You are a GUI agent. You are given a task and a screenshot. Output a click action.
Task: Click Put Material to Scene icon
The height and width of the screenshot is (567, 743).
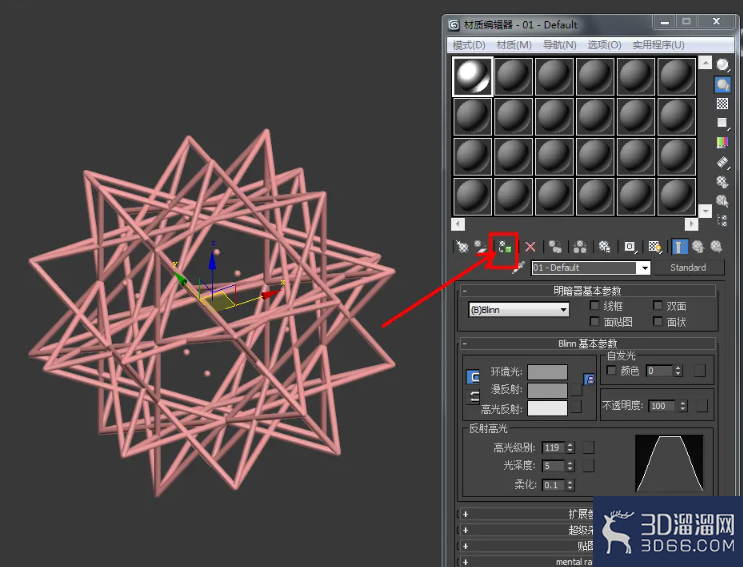(481, 246)
